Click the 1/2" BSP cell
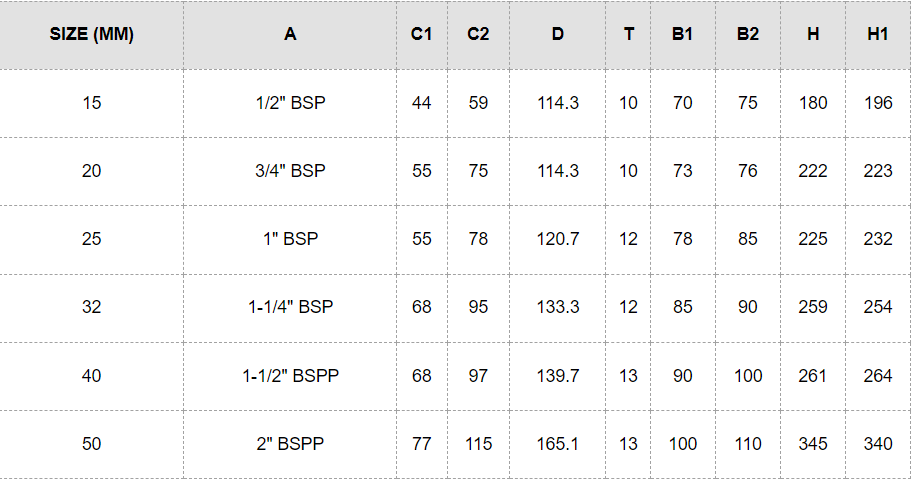912x479 pixels. pyautogui.click(x=291, y=103)
